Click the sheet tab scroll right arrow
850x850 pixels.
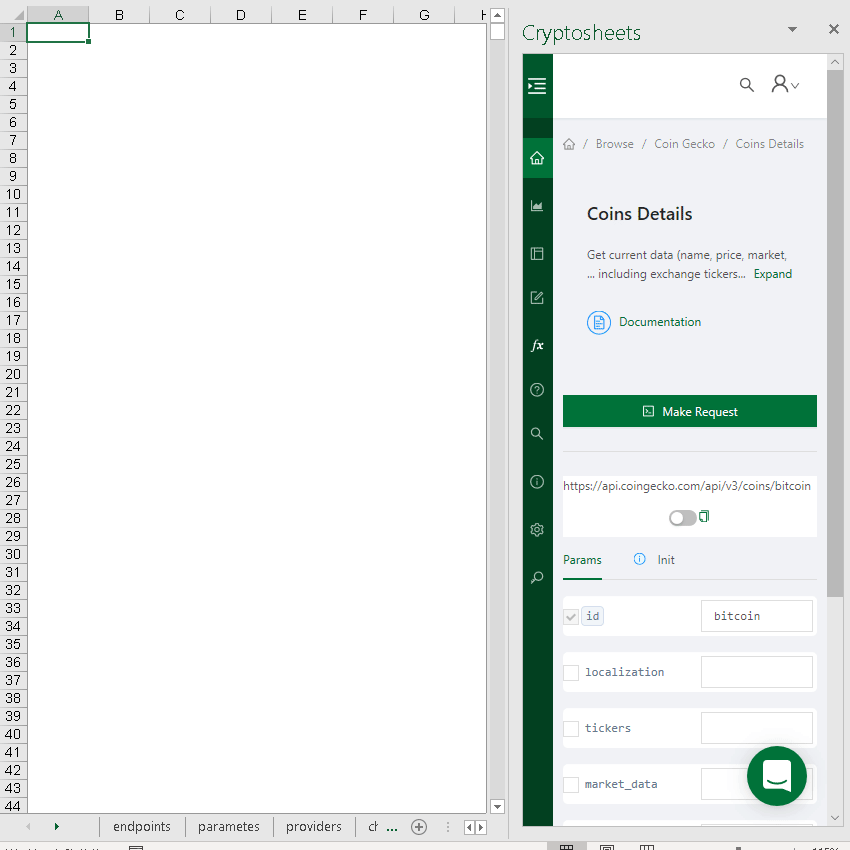tap(56, 827)
